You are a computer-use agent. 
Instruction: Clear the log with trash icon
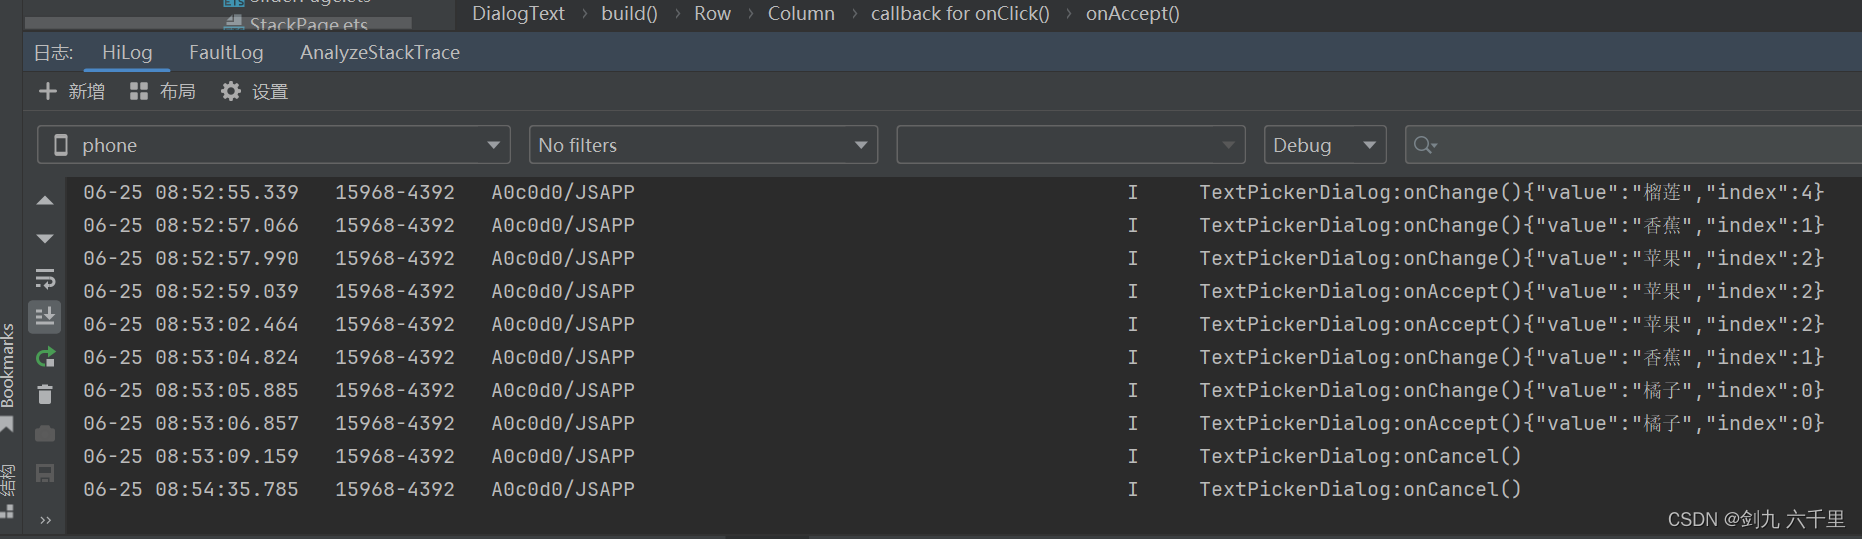coord(45,395)
